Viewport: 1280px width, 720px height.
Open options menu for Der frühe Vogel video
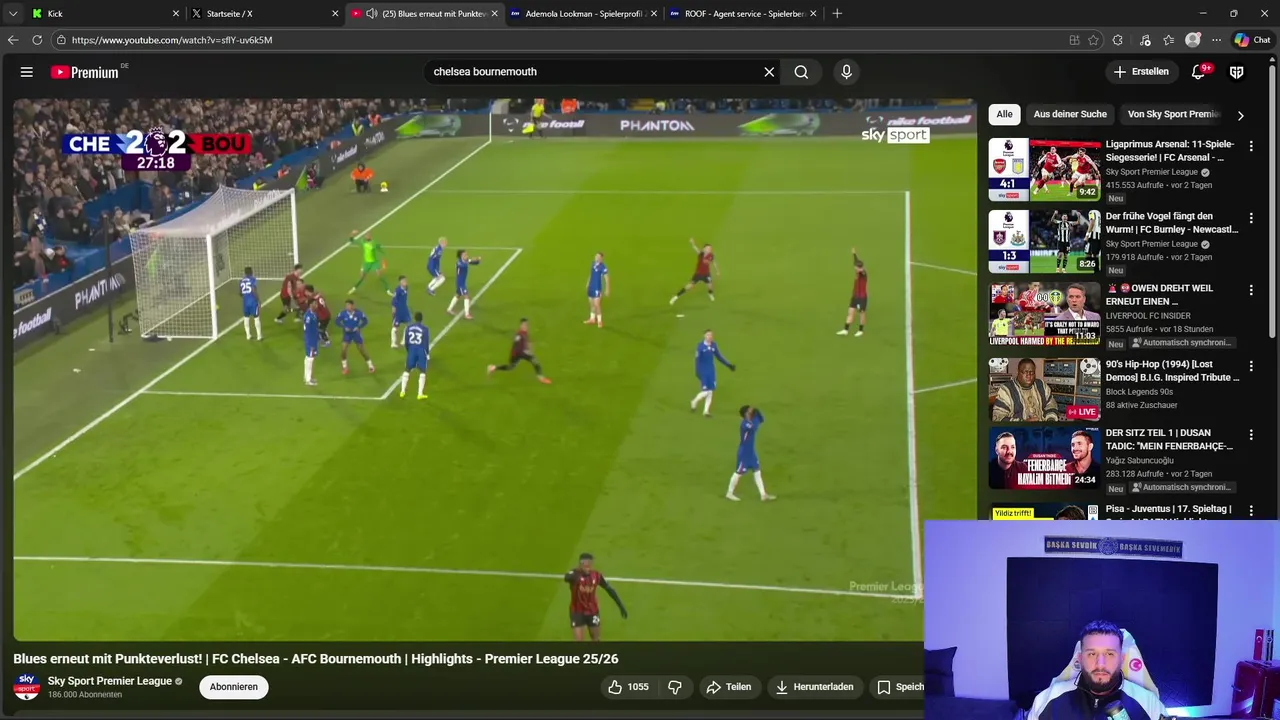pos(1250,218)
